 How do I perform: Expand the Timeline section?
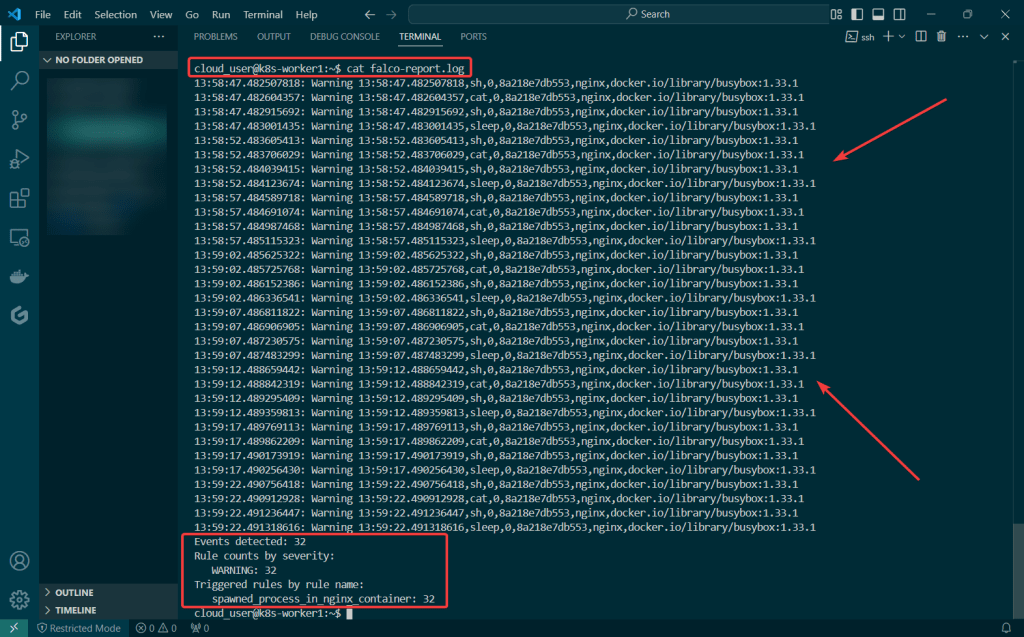click(76, 610)
